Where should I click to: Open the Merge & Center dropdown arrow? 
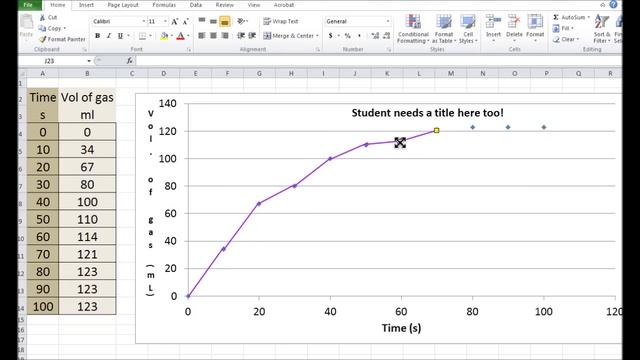pos(317,36)
